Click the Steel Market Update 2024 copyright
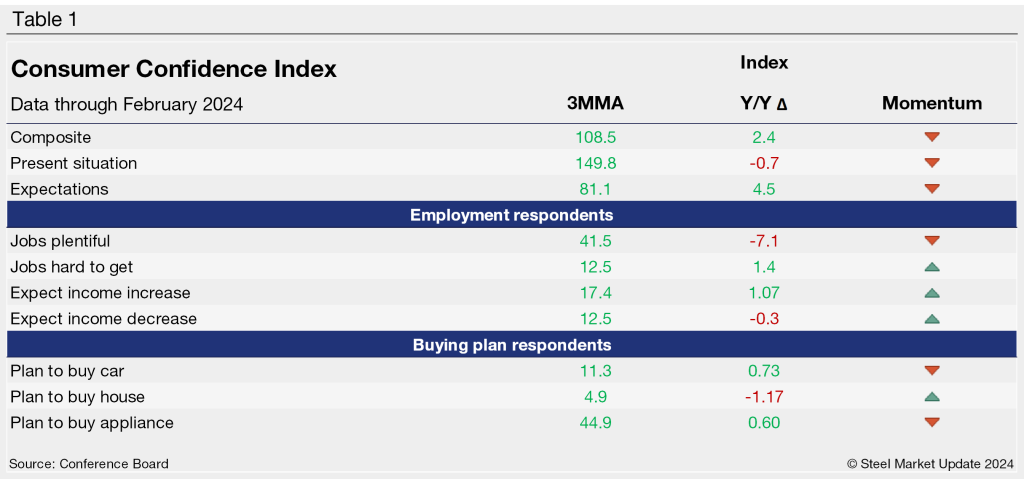 [x=929, y=463]
